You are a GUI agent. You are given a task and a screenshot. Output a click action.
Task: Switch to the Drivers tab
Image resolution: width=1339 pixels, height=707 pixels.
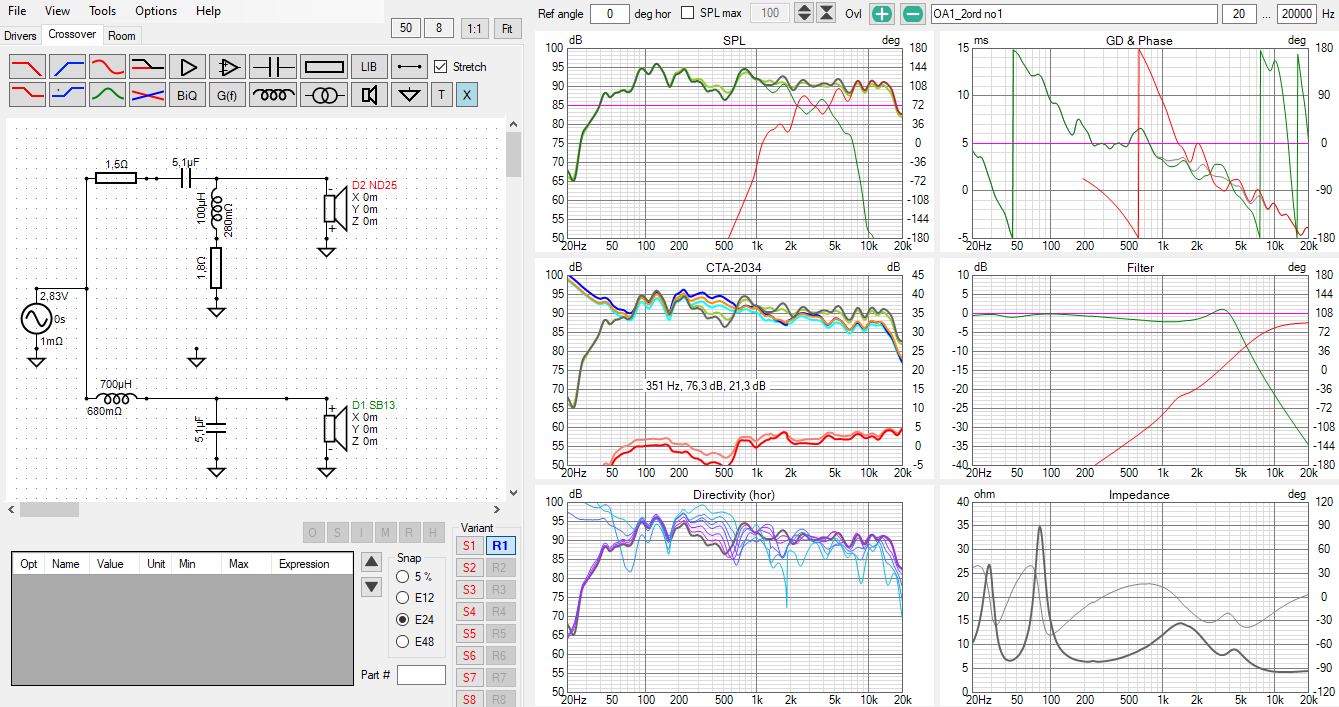20,35
